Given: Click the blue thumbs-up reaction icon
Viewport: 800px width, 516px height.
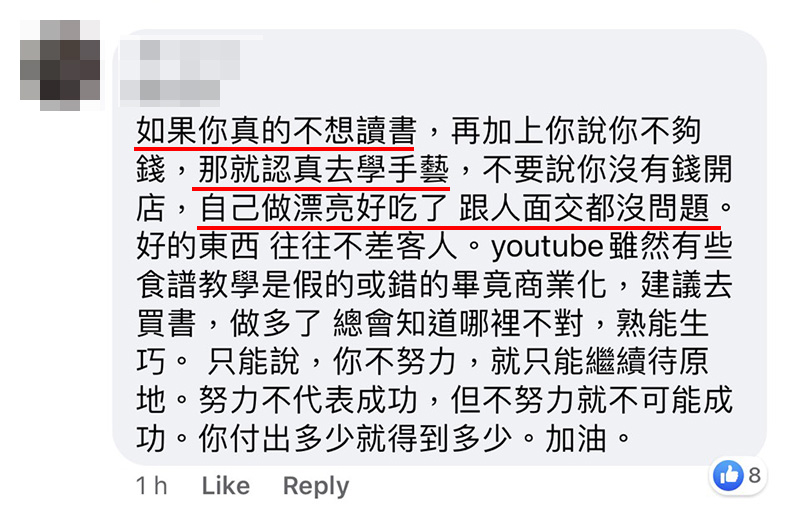Looking at the screenshot, I should click(729, 475).
